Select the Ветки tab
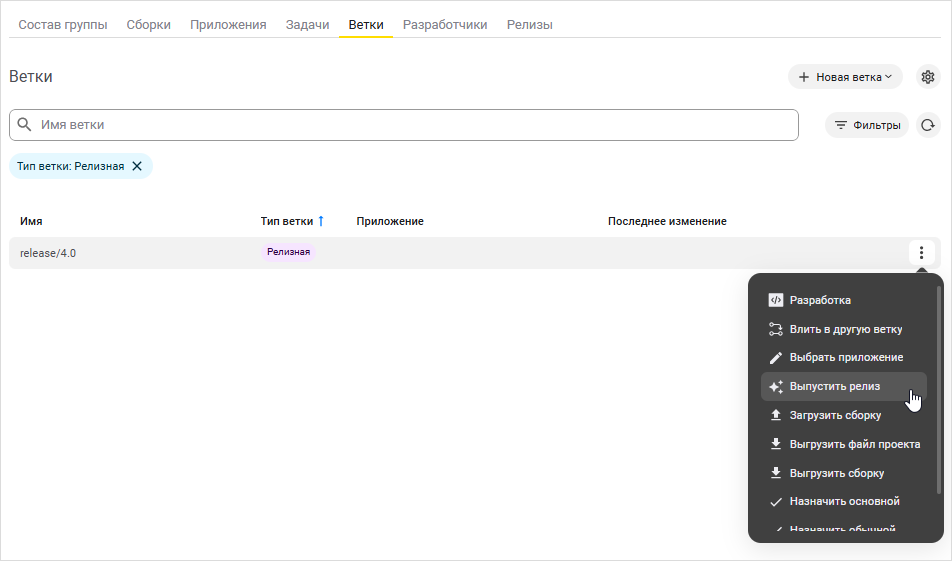 366,25
